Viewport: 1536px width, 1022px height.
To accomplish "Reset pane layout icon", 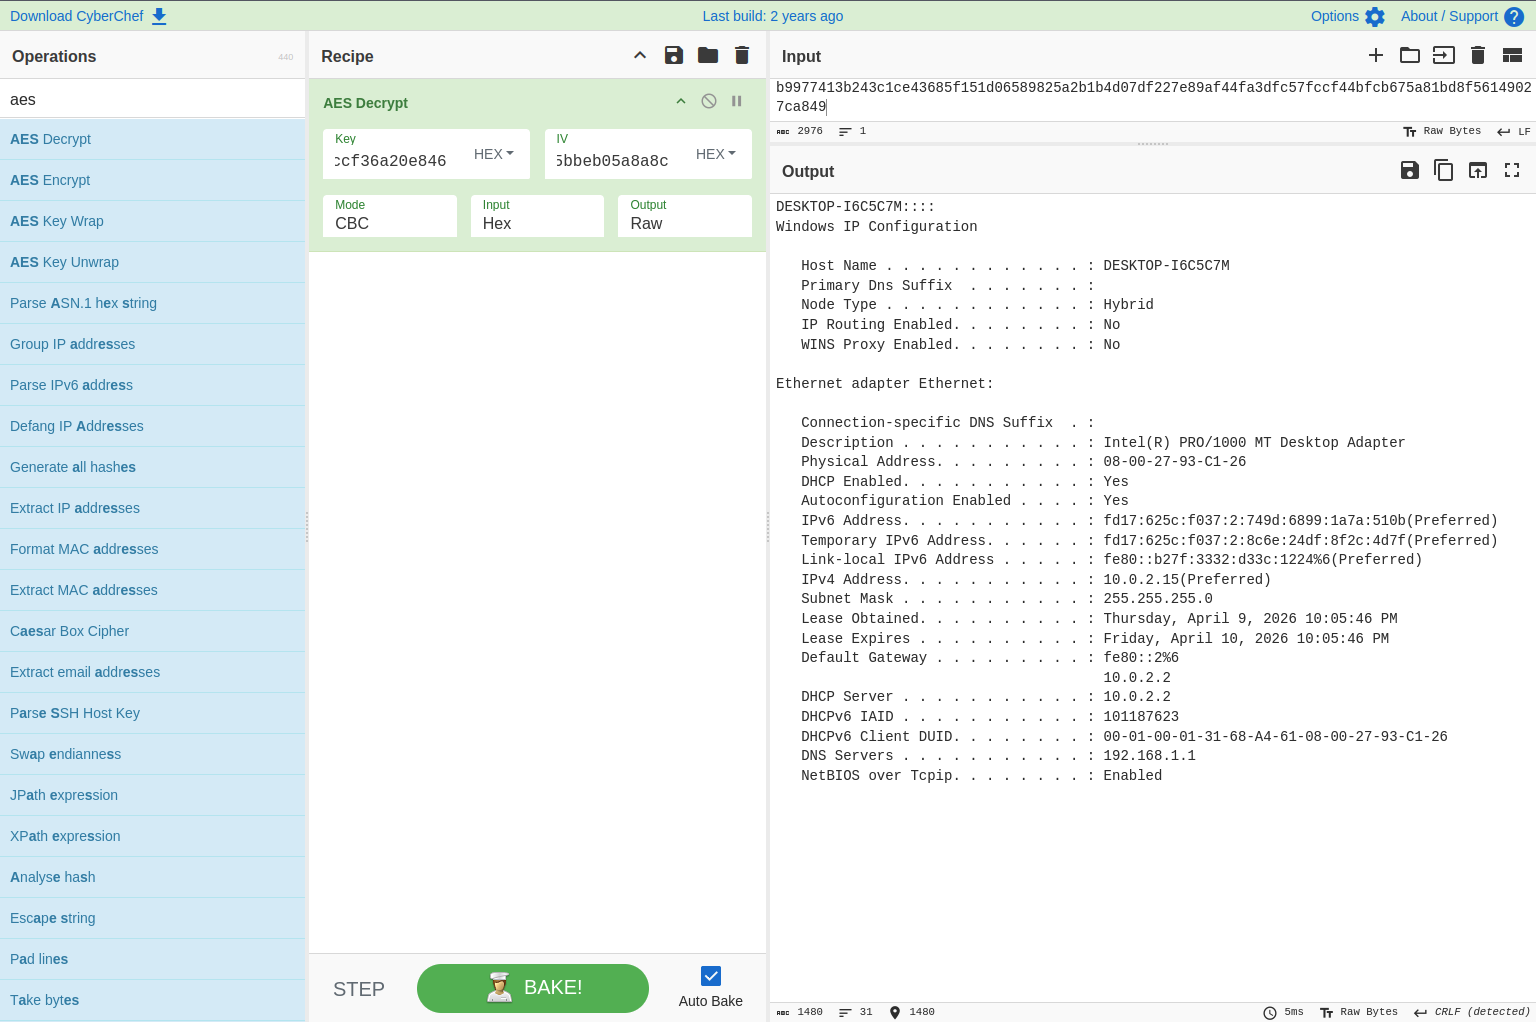I will [x=1512, y=55].
